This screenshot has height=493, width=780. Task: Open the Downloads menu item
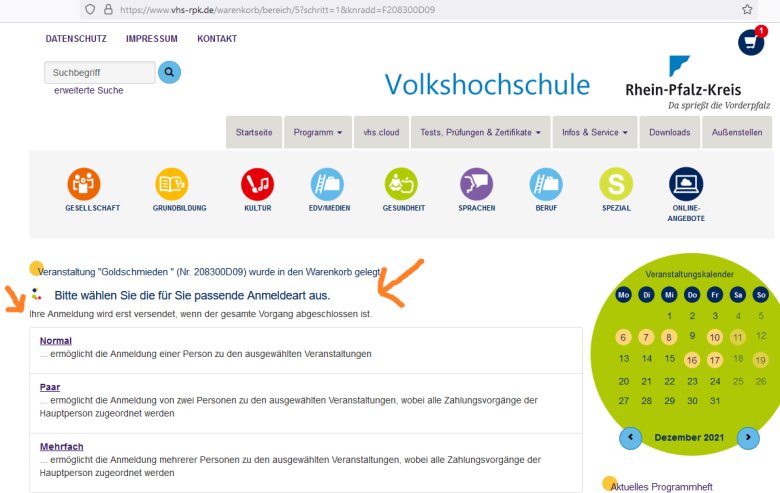(x=670, y=132)
